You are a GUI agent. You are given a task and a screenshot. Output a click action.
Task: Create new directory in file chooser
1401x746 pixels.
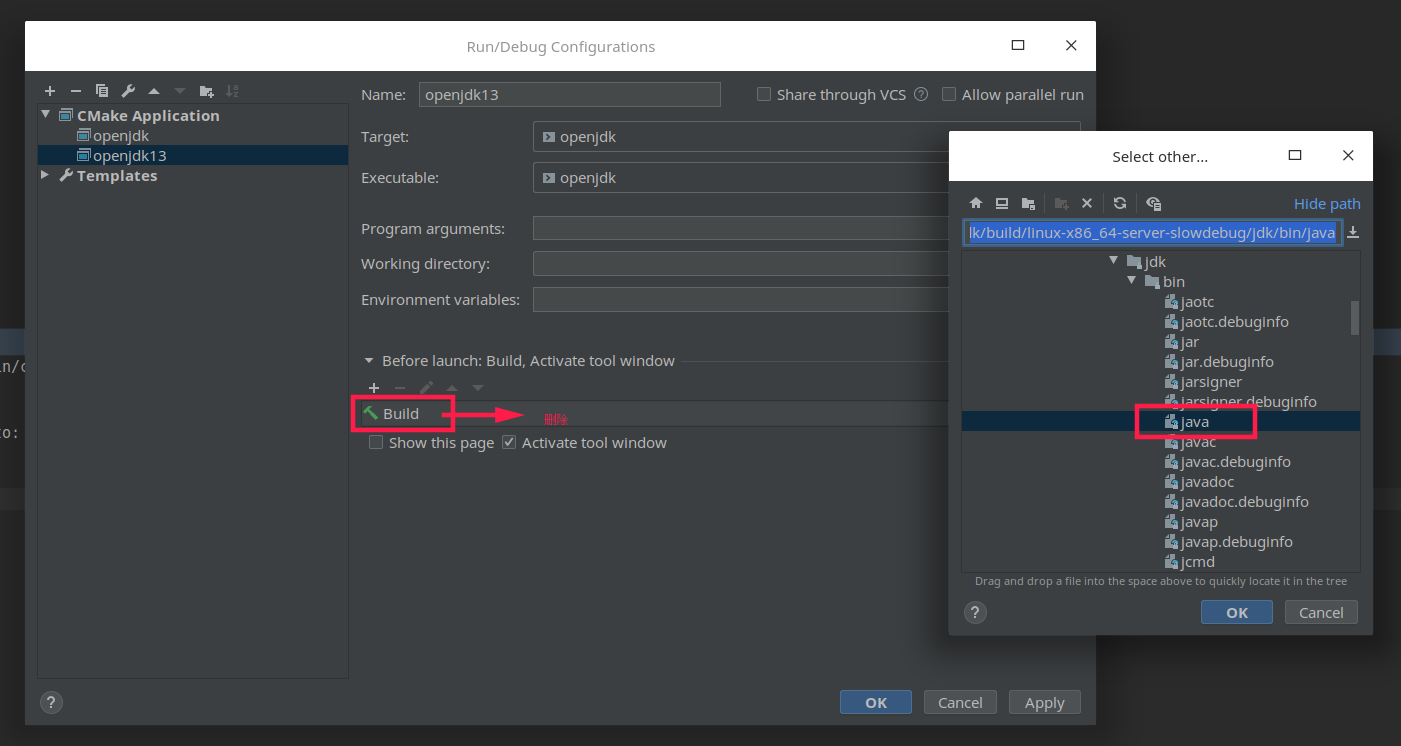coord(1062,203)
